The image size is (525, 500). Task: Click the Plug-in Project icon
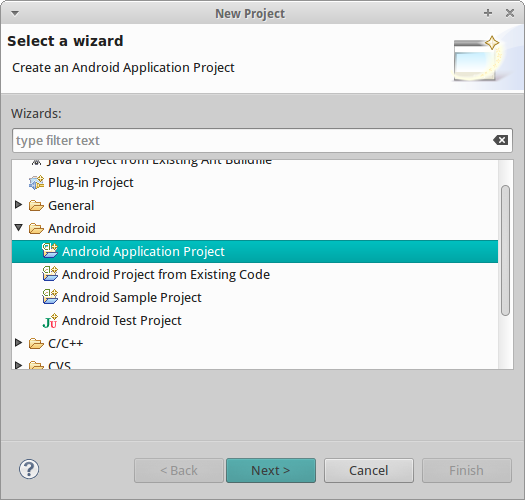36,183
